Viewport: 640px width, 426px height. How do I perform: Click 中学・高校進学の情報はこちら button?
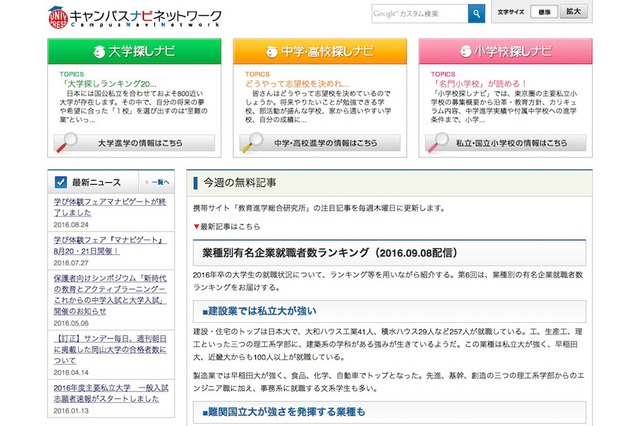click(320, 143)
